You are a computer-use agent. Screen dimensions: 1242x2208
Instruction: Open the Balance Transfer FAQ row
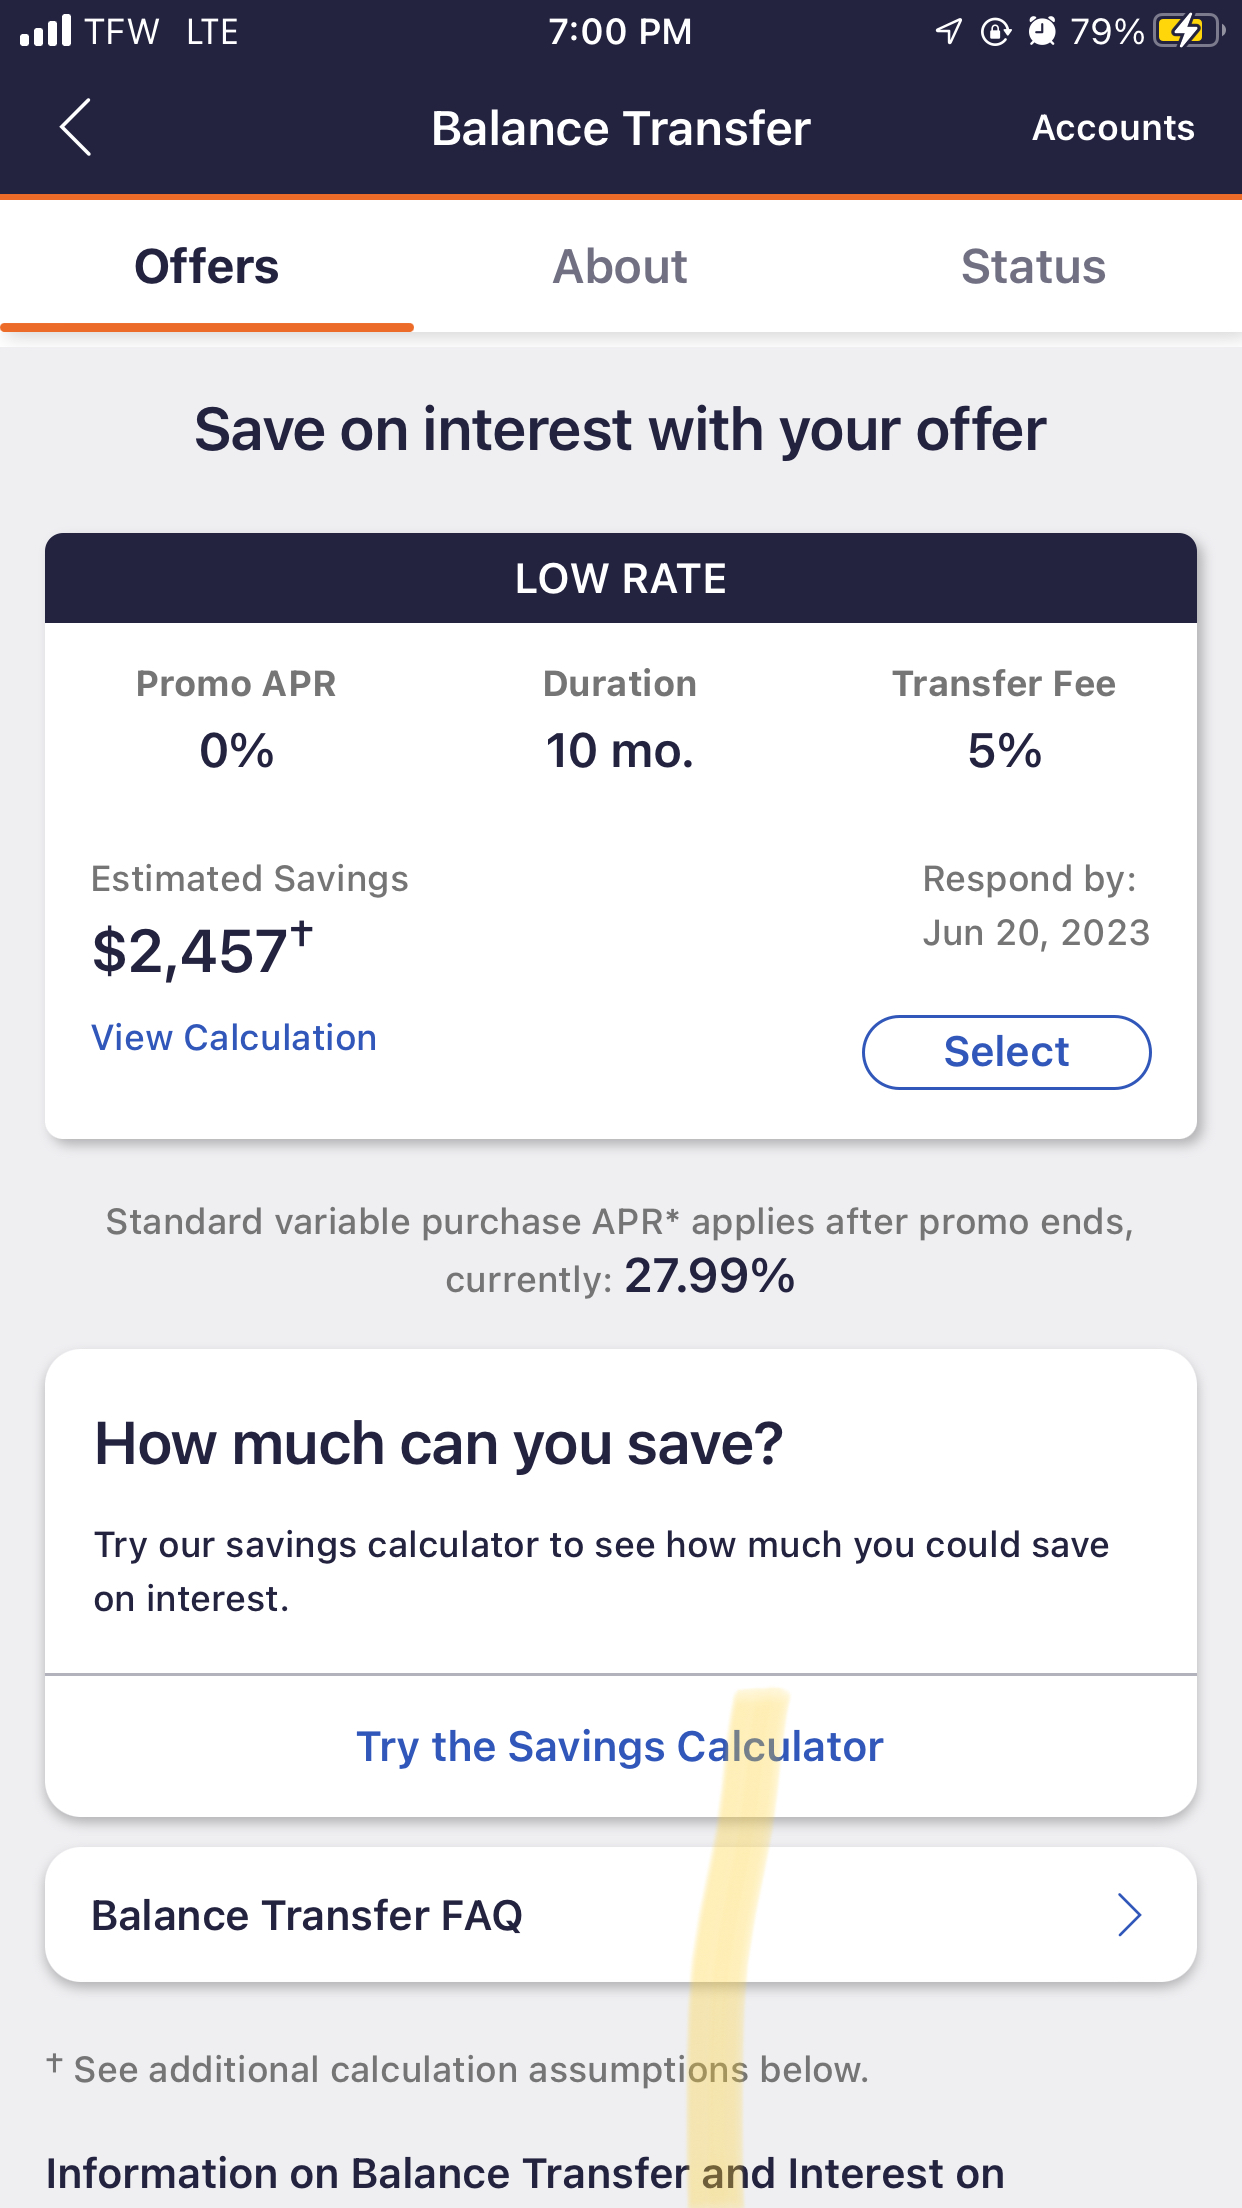[x=620, y=1915]
